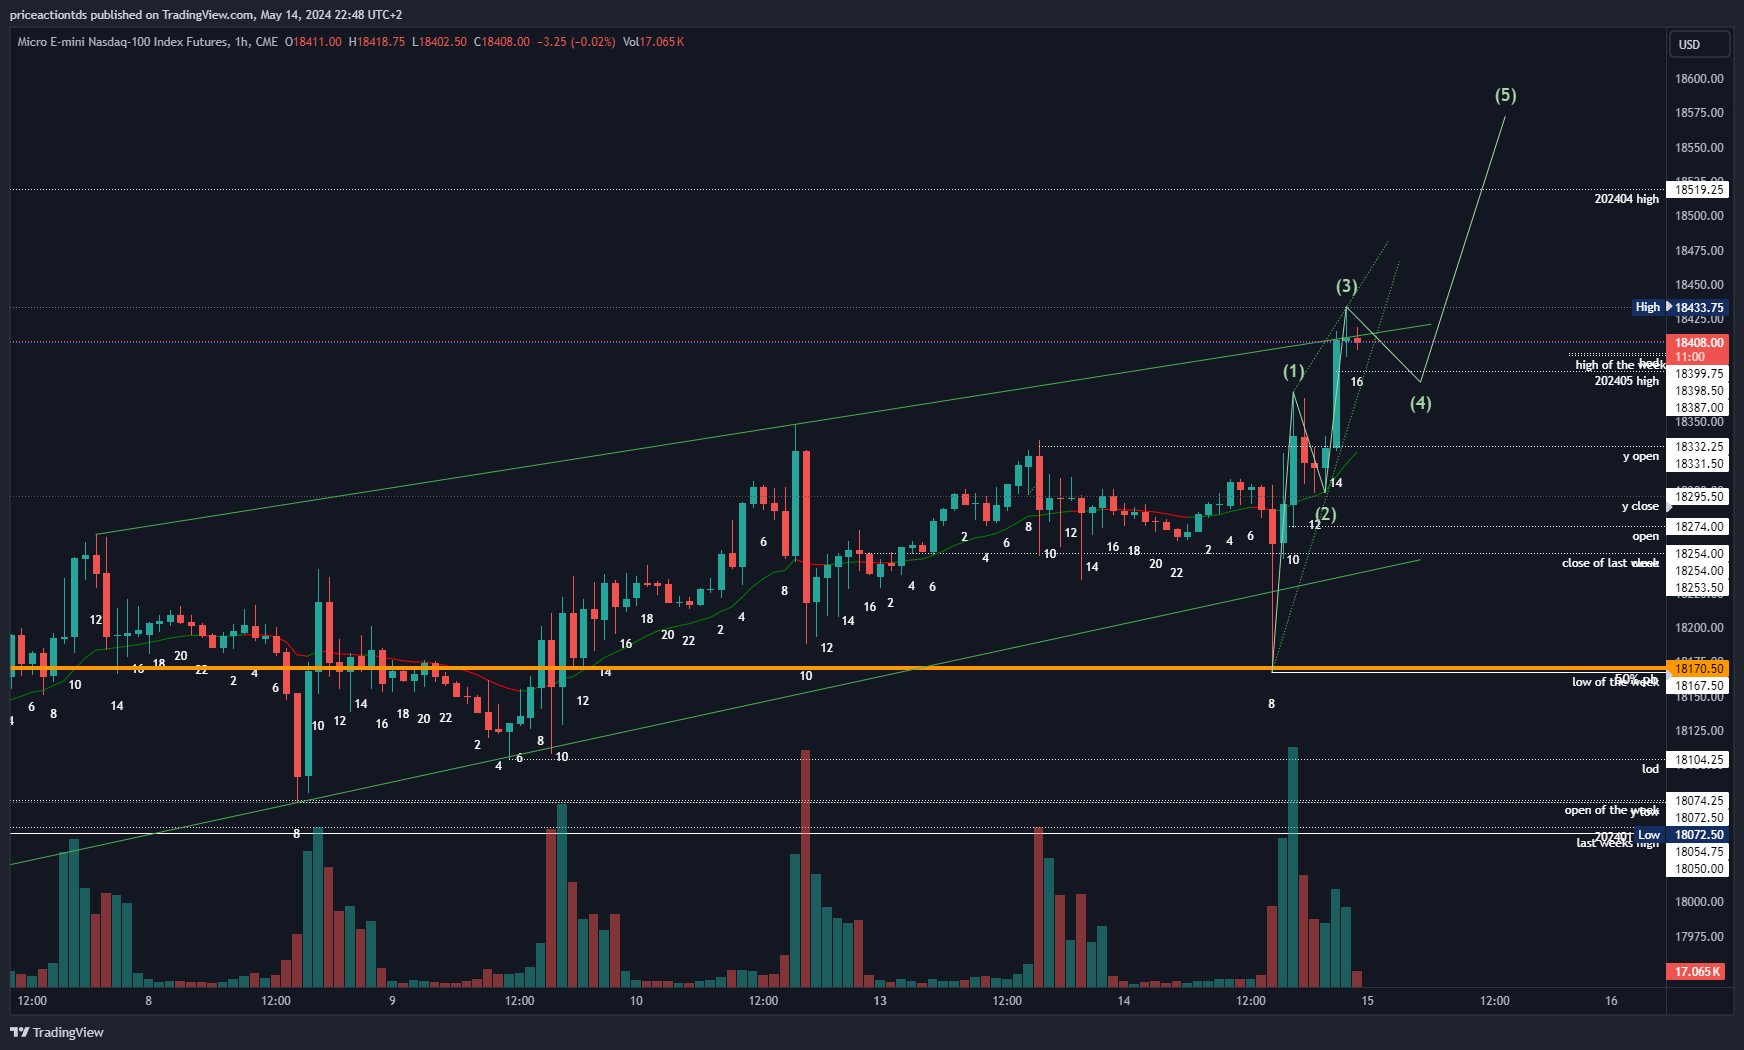Click the 18519.25 price tag
The image size is (1744, 1050).
[1699, 189]
